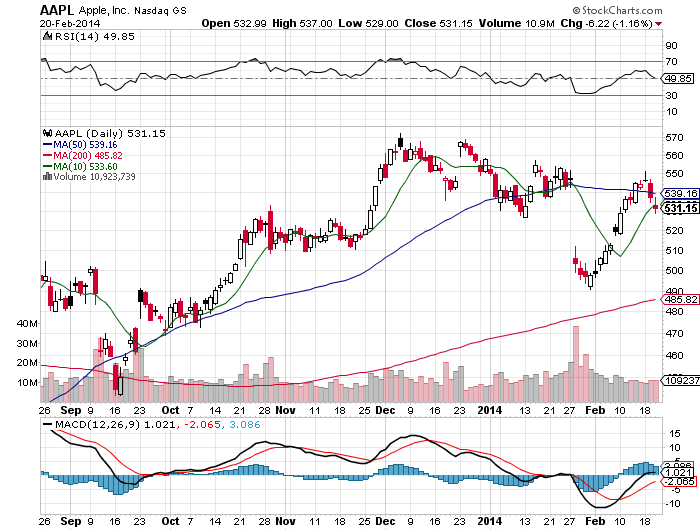The image size is (700, 530).
Task: Click the red -2.065 signal value in MACD label
Action: pos(202,424)
